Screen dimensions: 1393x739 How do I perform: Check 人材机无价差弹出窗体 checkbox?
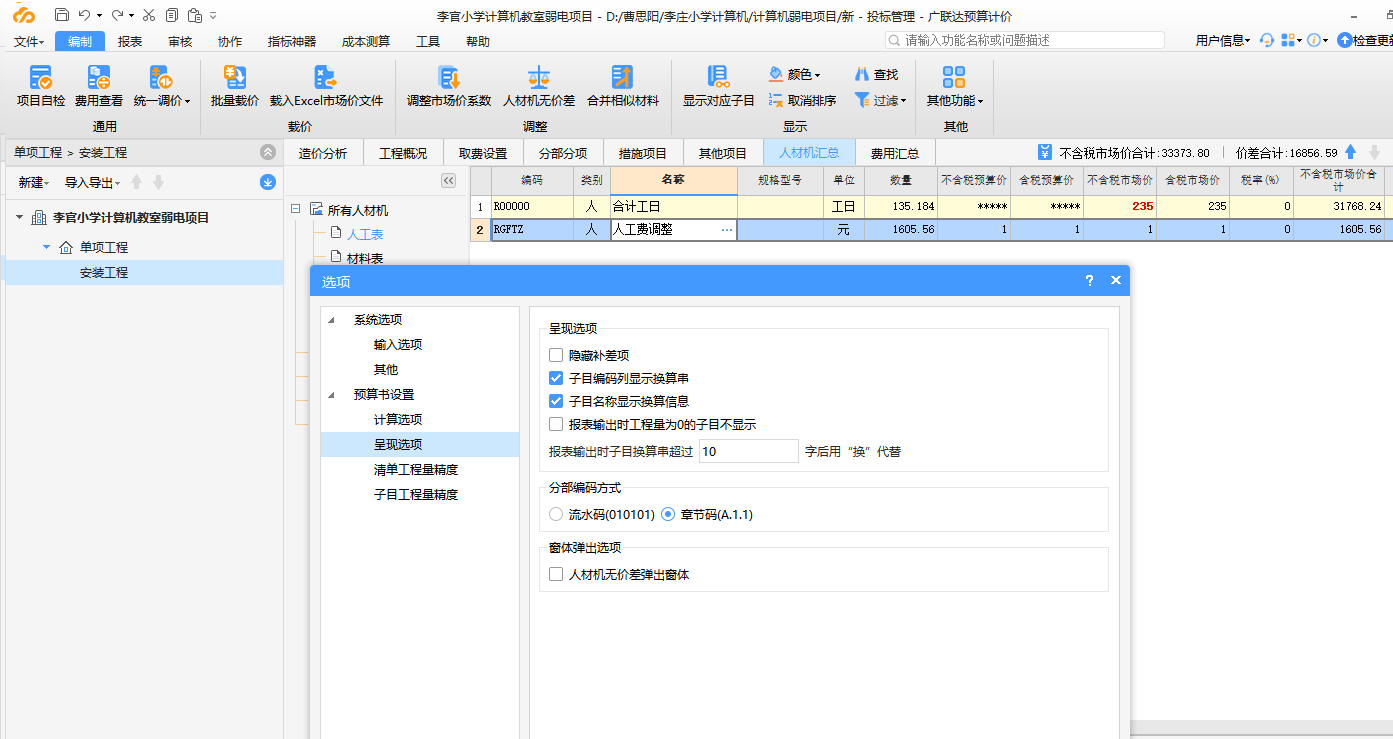coord(556,574)
